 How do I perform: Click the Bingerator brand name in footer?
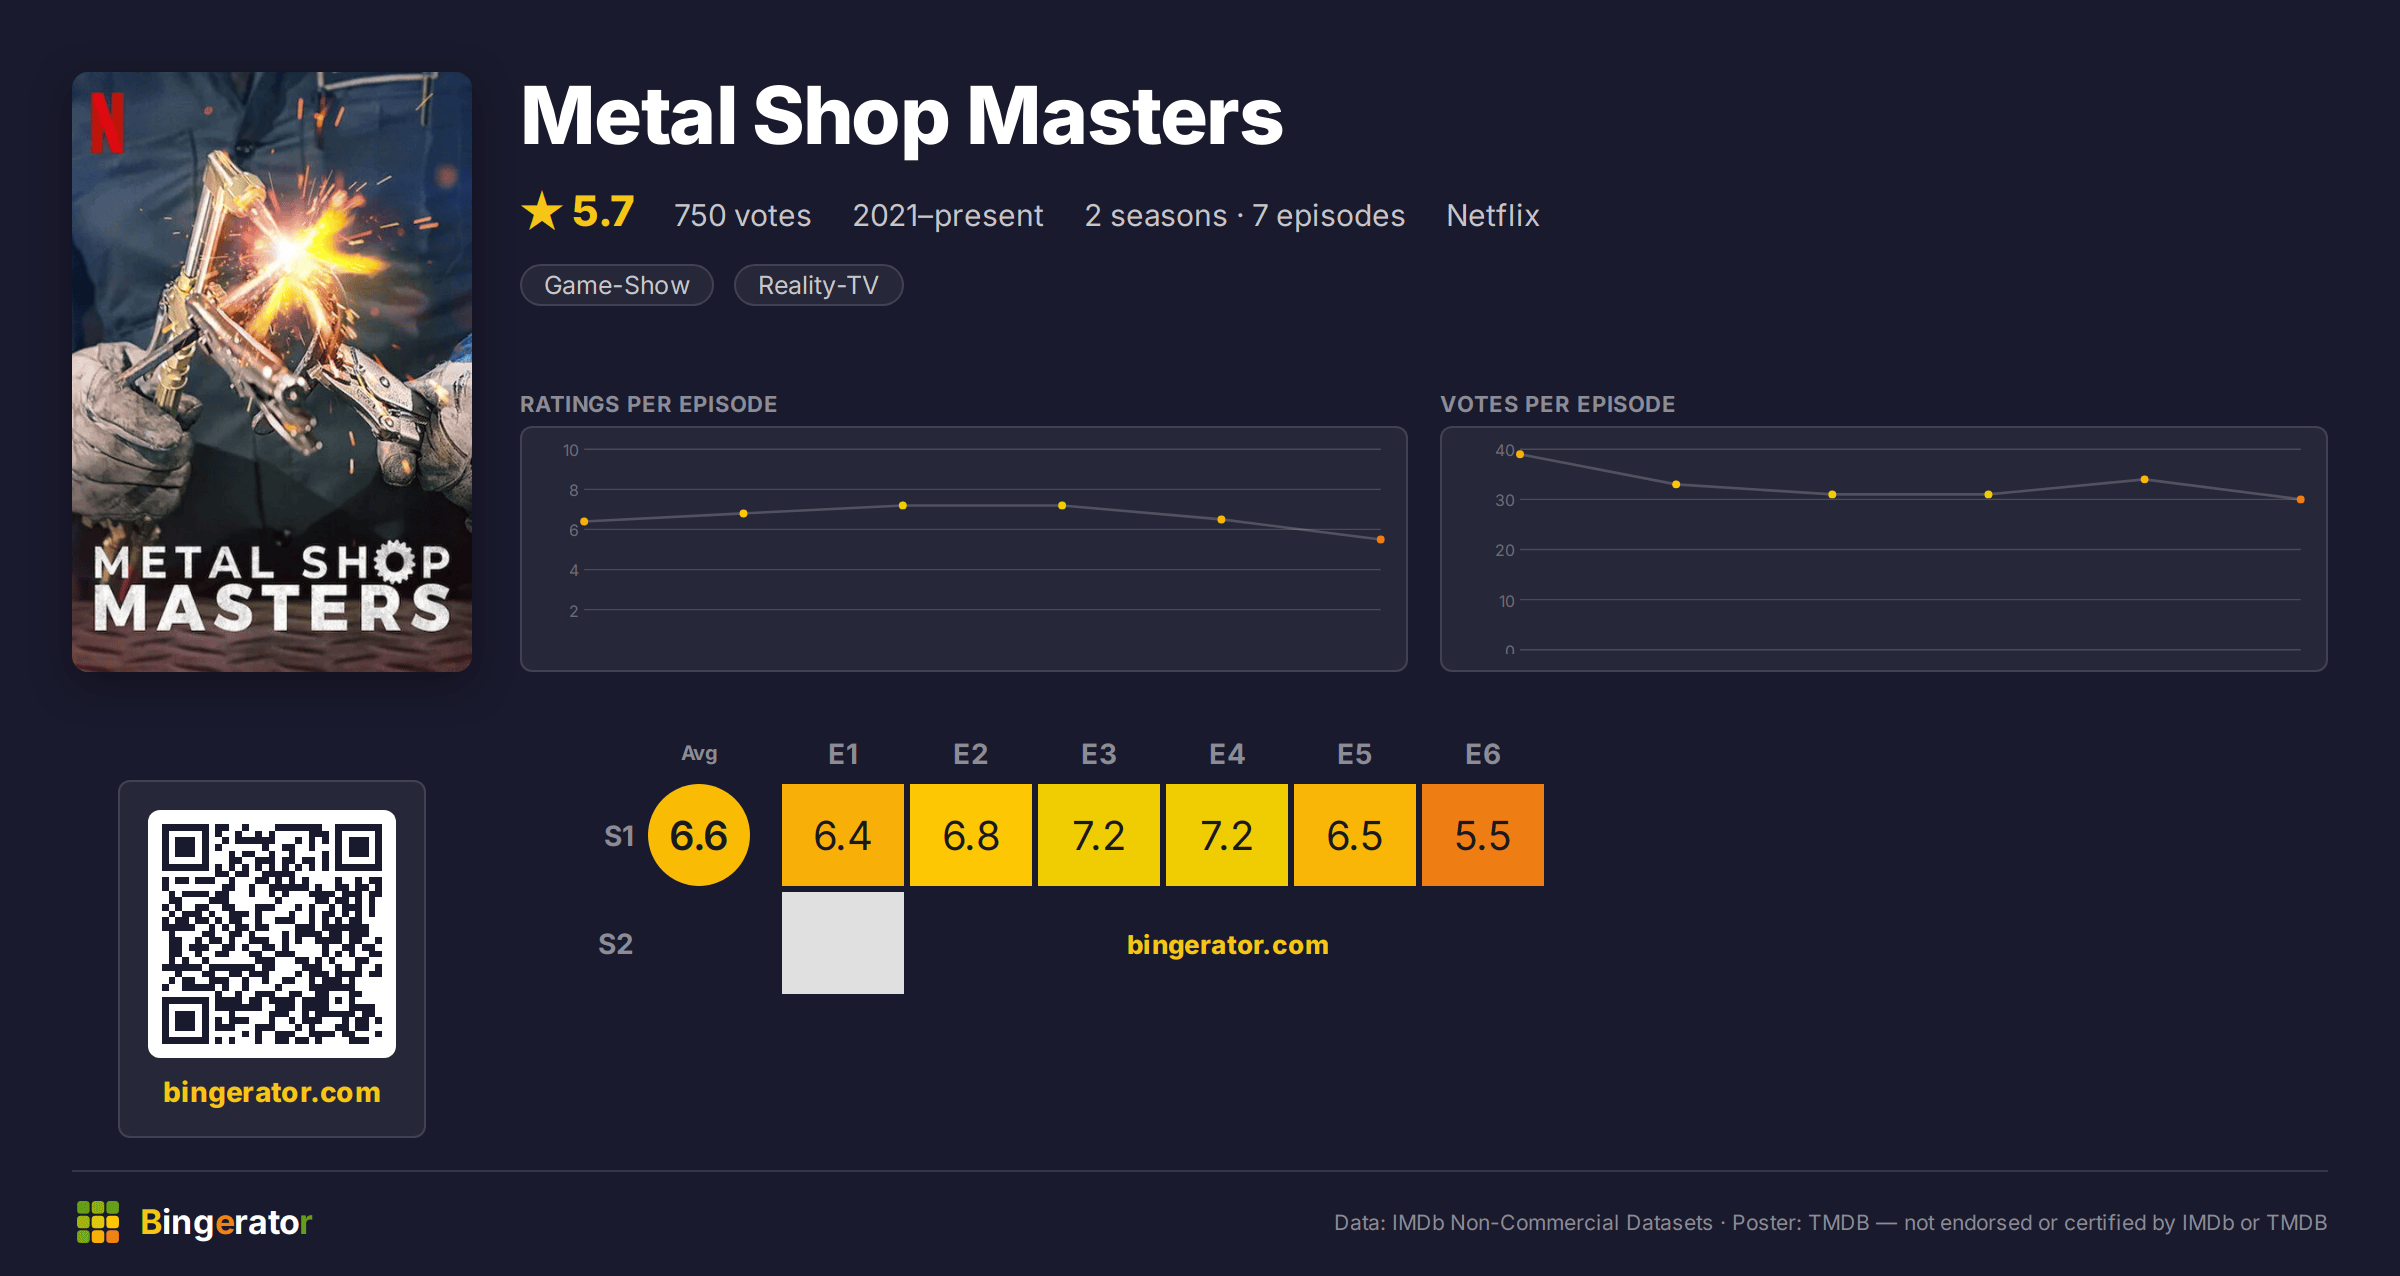[226, 1222]
